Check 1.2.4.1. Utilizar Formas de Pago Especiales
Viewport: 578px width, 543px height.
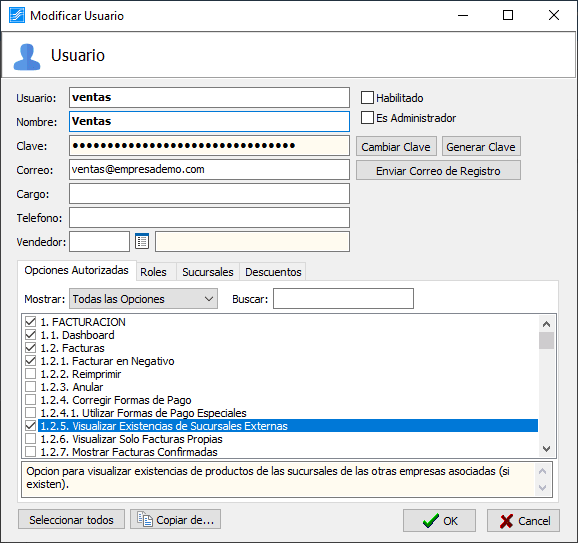coord(31,413)
